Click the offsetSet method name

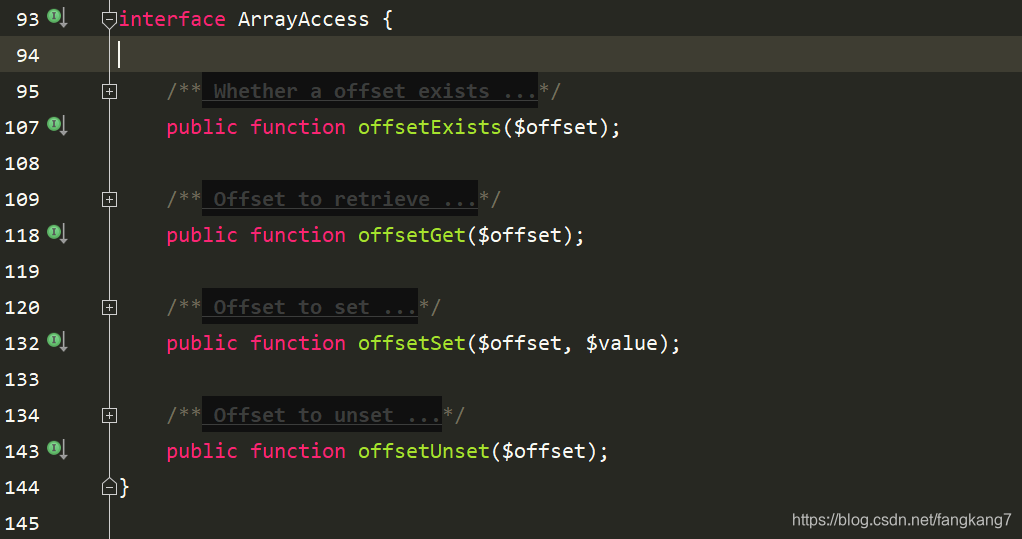click(411, 343)
